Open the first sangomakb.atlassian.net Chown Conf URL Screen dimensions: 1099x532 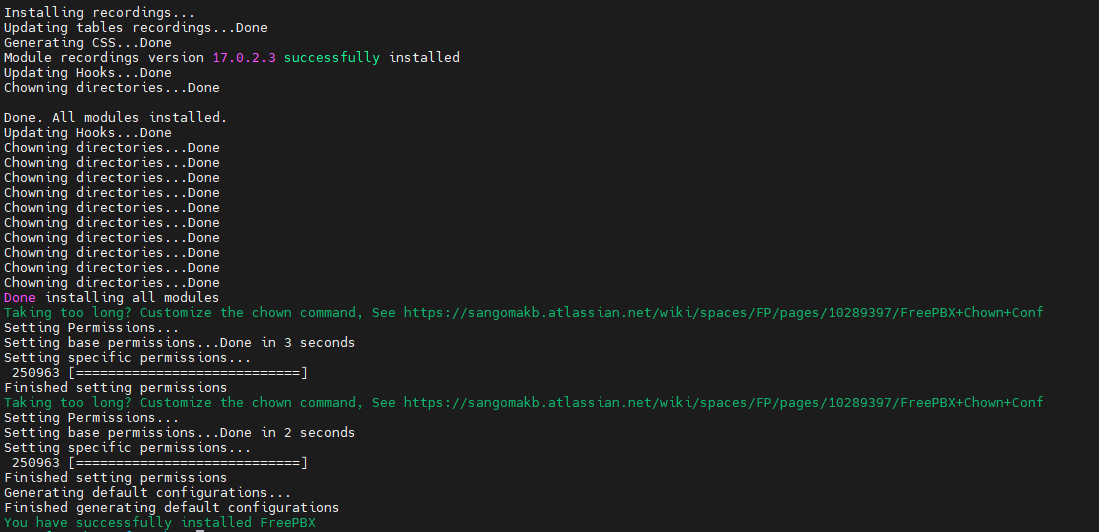[x=723, y=313]
